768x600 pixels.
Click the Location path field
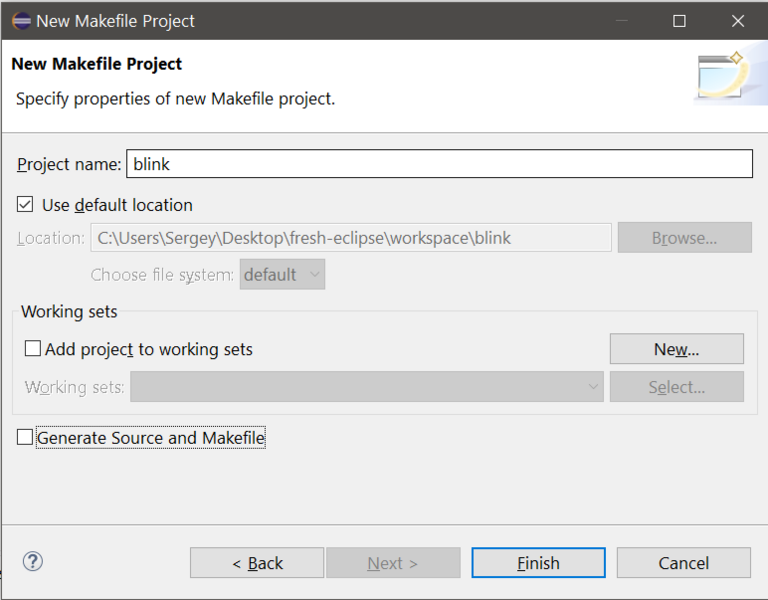point(351,238)
